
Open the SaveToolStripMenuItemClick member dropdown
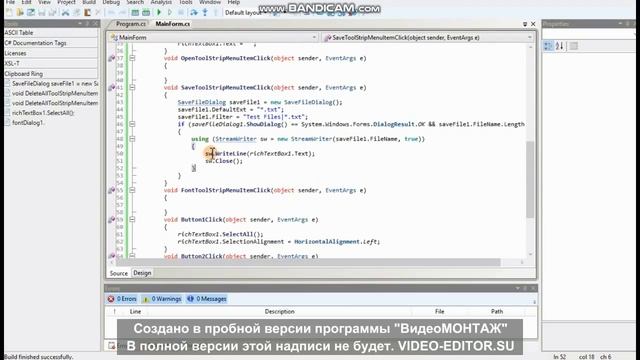point(529,38)
